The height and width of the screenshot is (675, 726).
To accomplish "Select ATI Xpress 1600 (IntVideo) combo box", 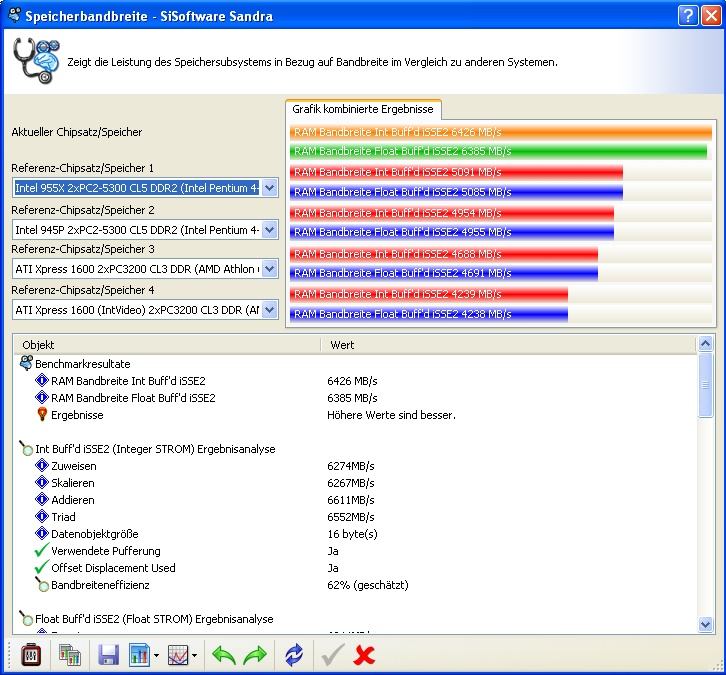I will [145, 310].
